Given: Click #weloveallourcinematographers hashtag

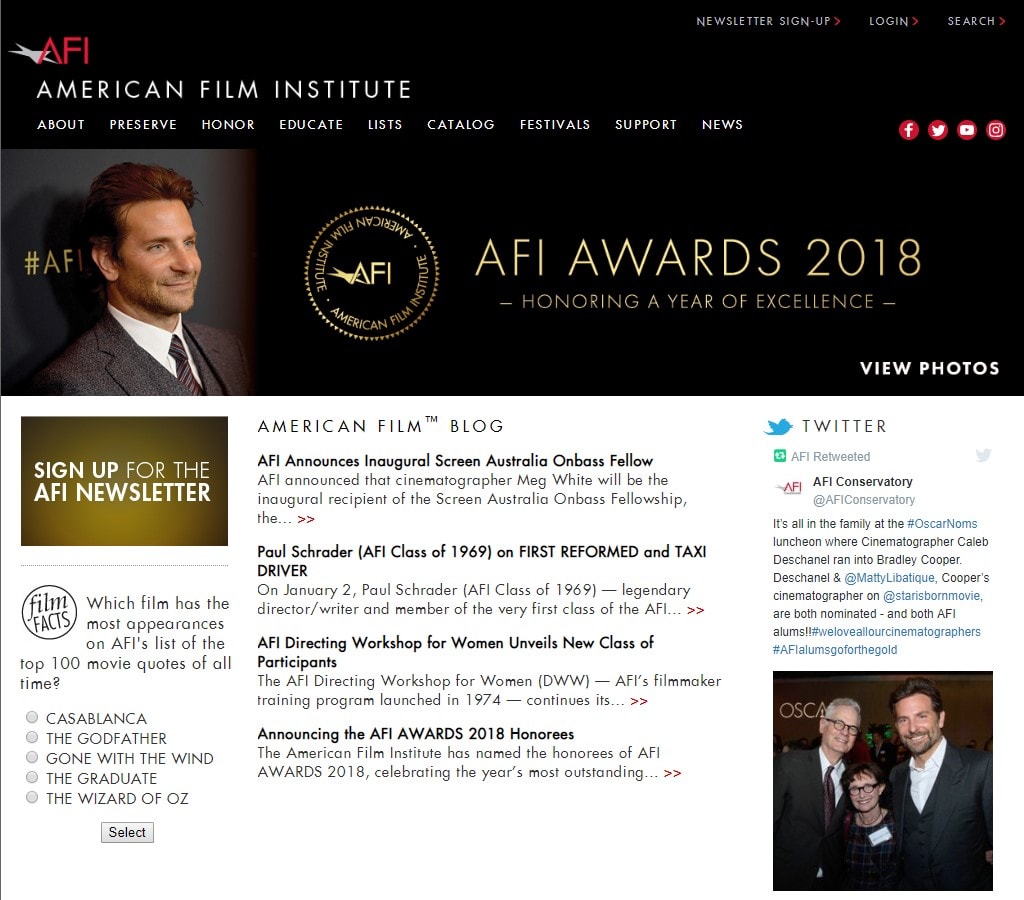Looking at the screenshot, I should [896, 632].
